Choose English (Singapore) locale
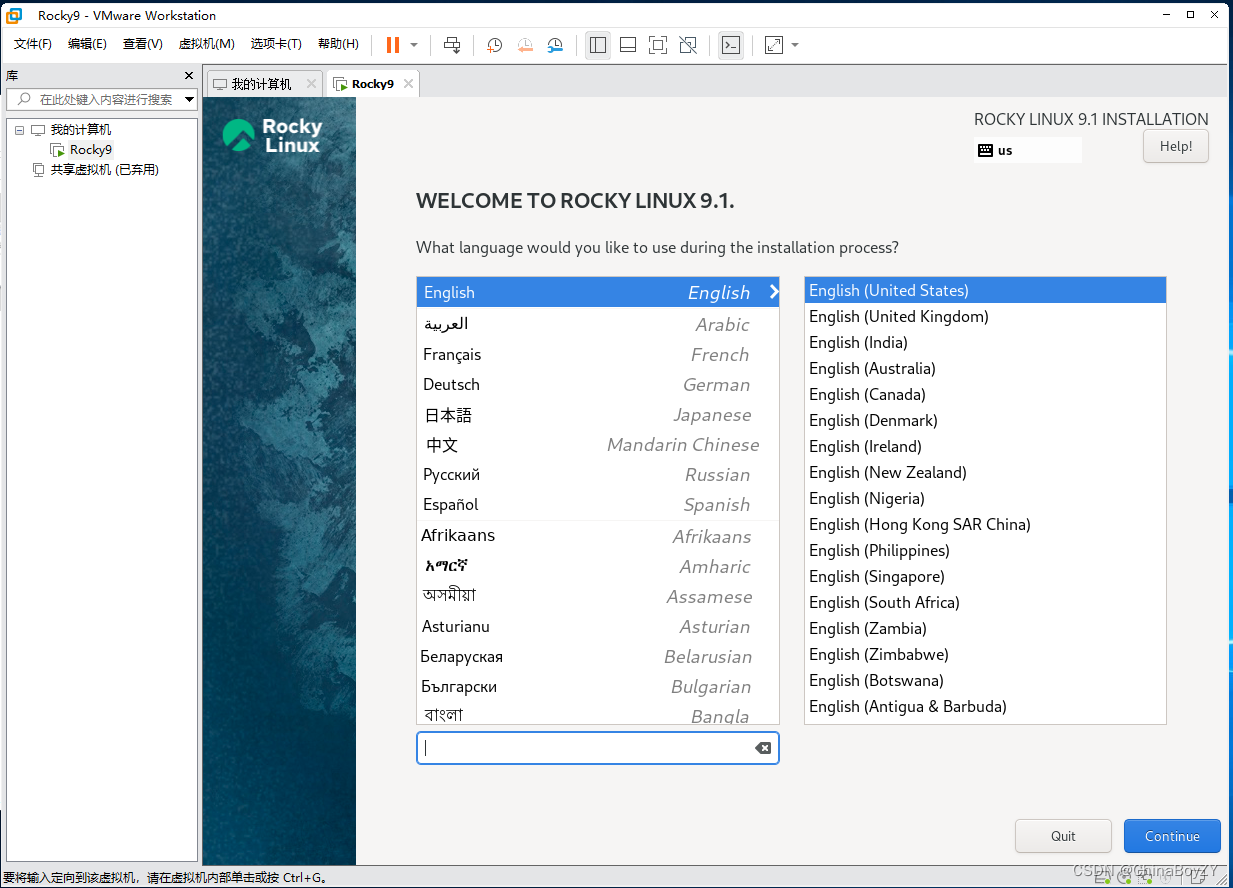 coord(985,576)
